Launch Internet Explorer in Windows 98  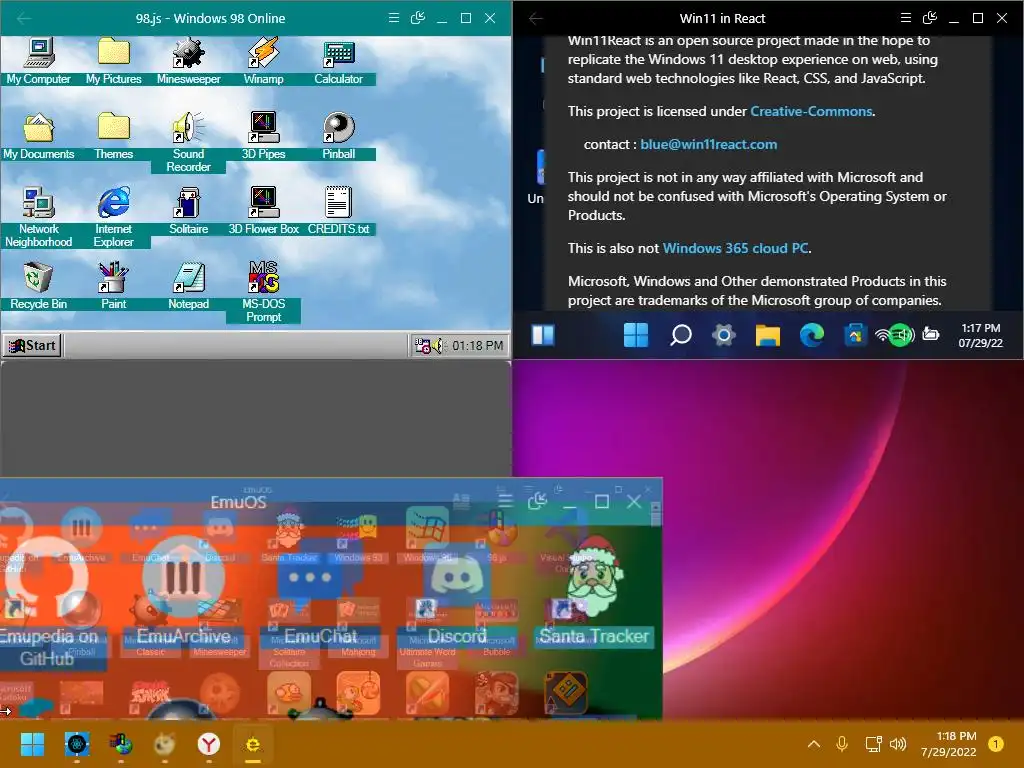pyautogui.click(x=114, y=217)
